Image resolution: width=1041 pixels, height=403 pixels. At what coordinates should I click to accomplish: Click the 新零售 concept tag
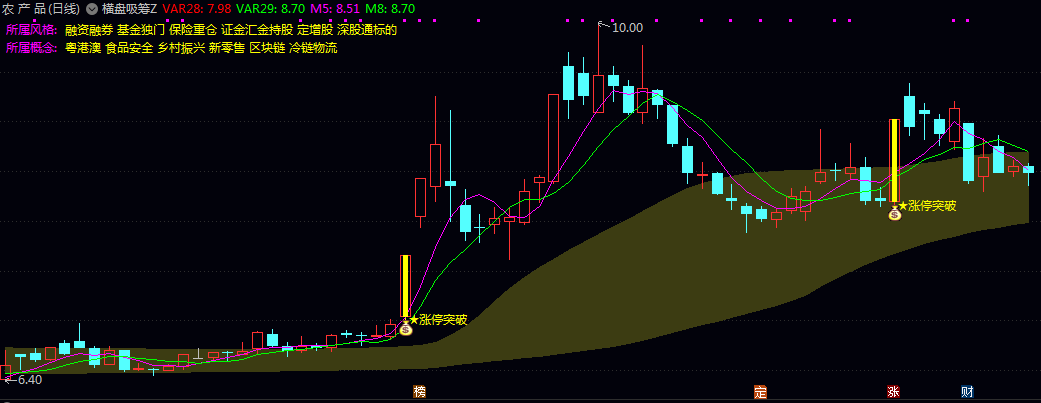[227, 48]
